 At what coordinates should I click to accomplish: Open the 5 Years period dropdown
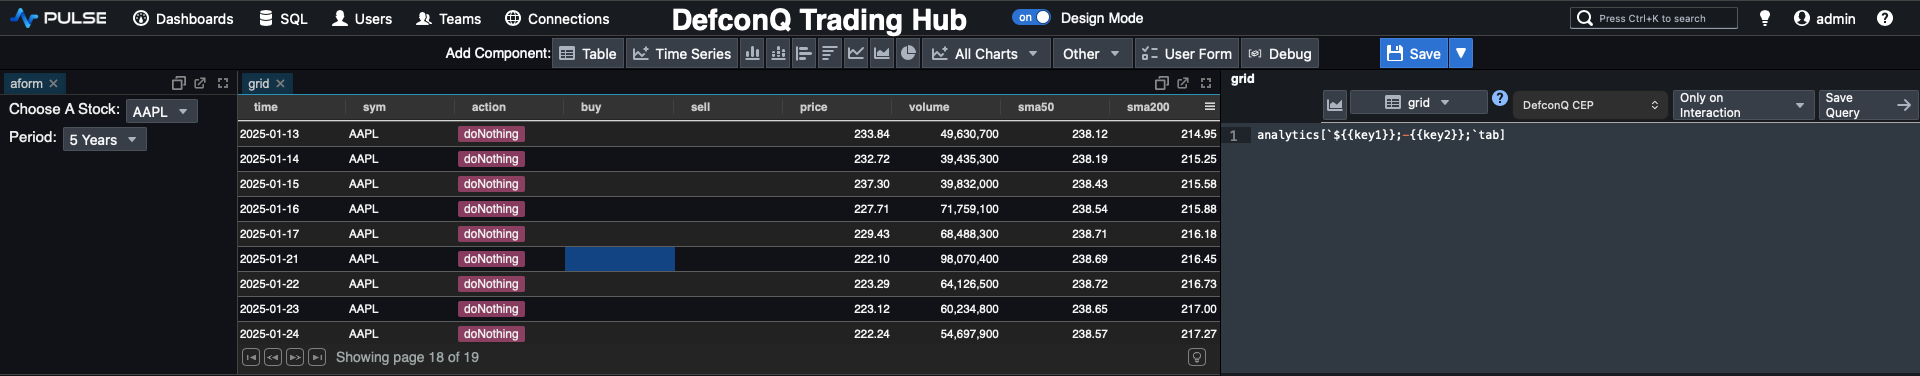(x=105, y=139)
